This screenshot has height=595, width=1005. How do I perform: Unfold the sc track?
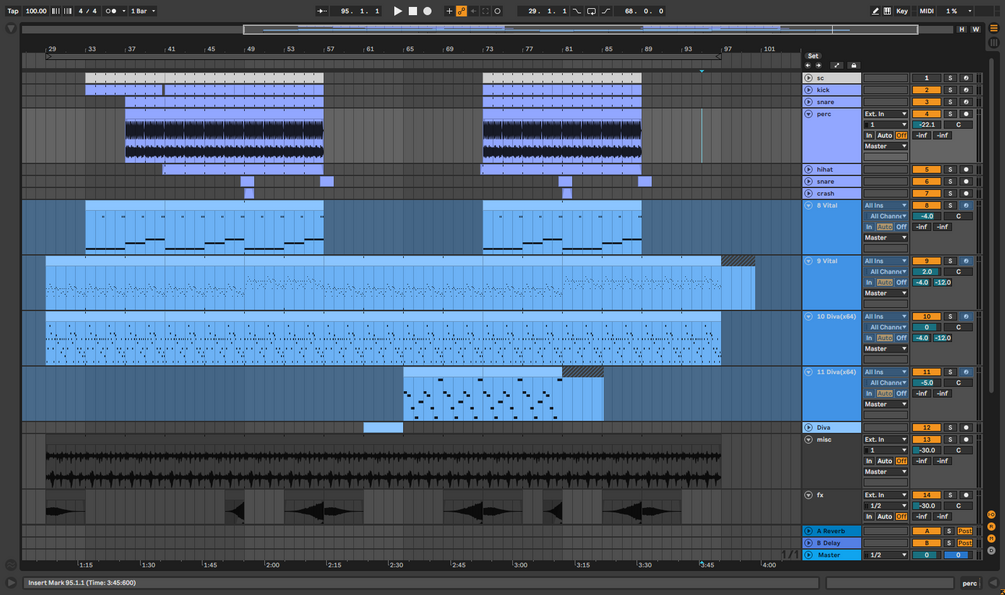pyautogui.click(x=808, y=78)
